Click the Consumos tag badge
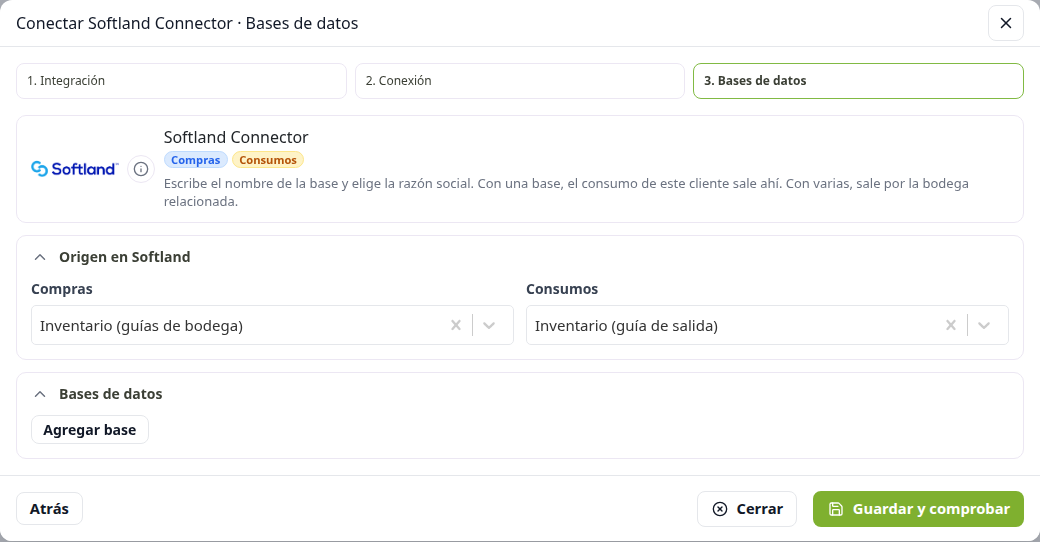The width and height of the screenshot is (1040, 542). pyautogui.click(x=268, y=160)
